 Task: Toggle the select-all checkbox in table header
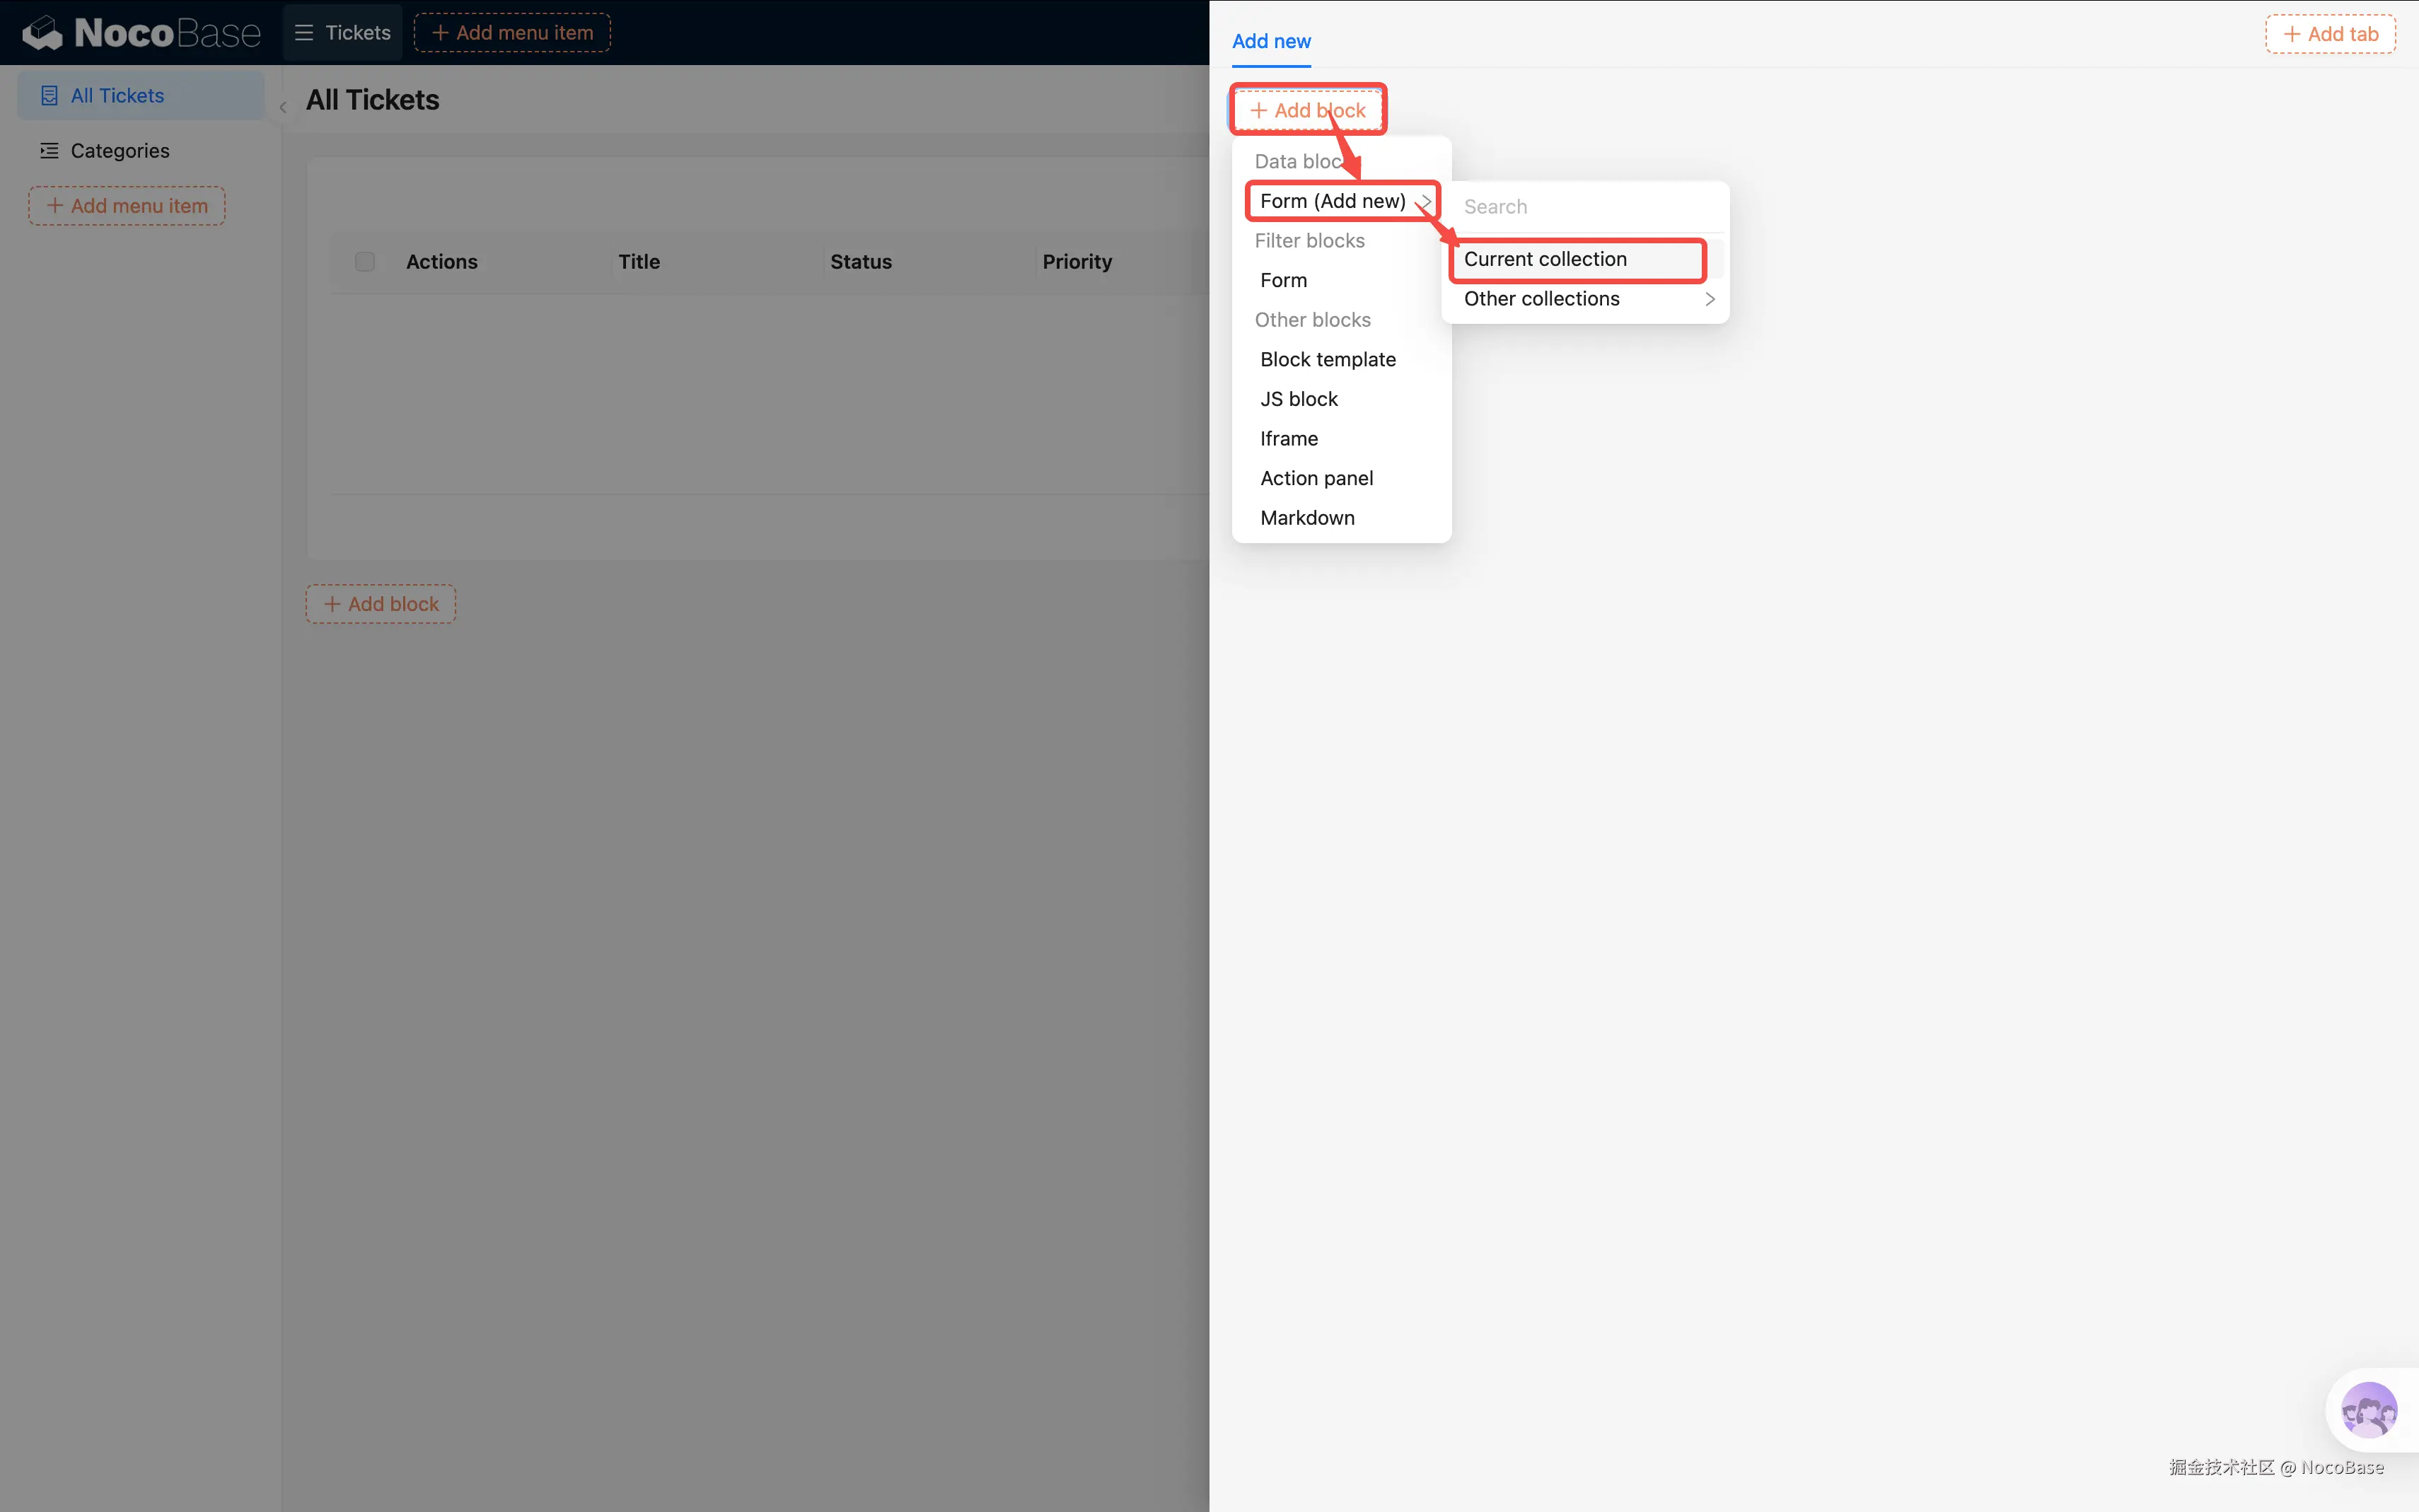coord(365,262)
